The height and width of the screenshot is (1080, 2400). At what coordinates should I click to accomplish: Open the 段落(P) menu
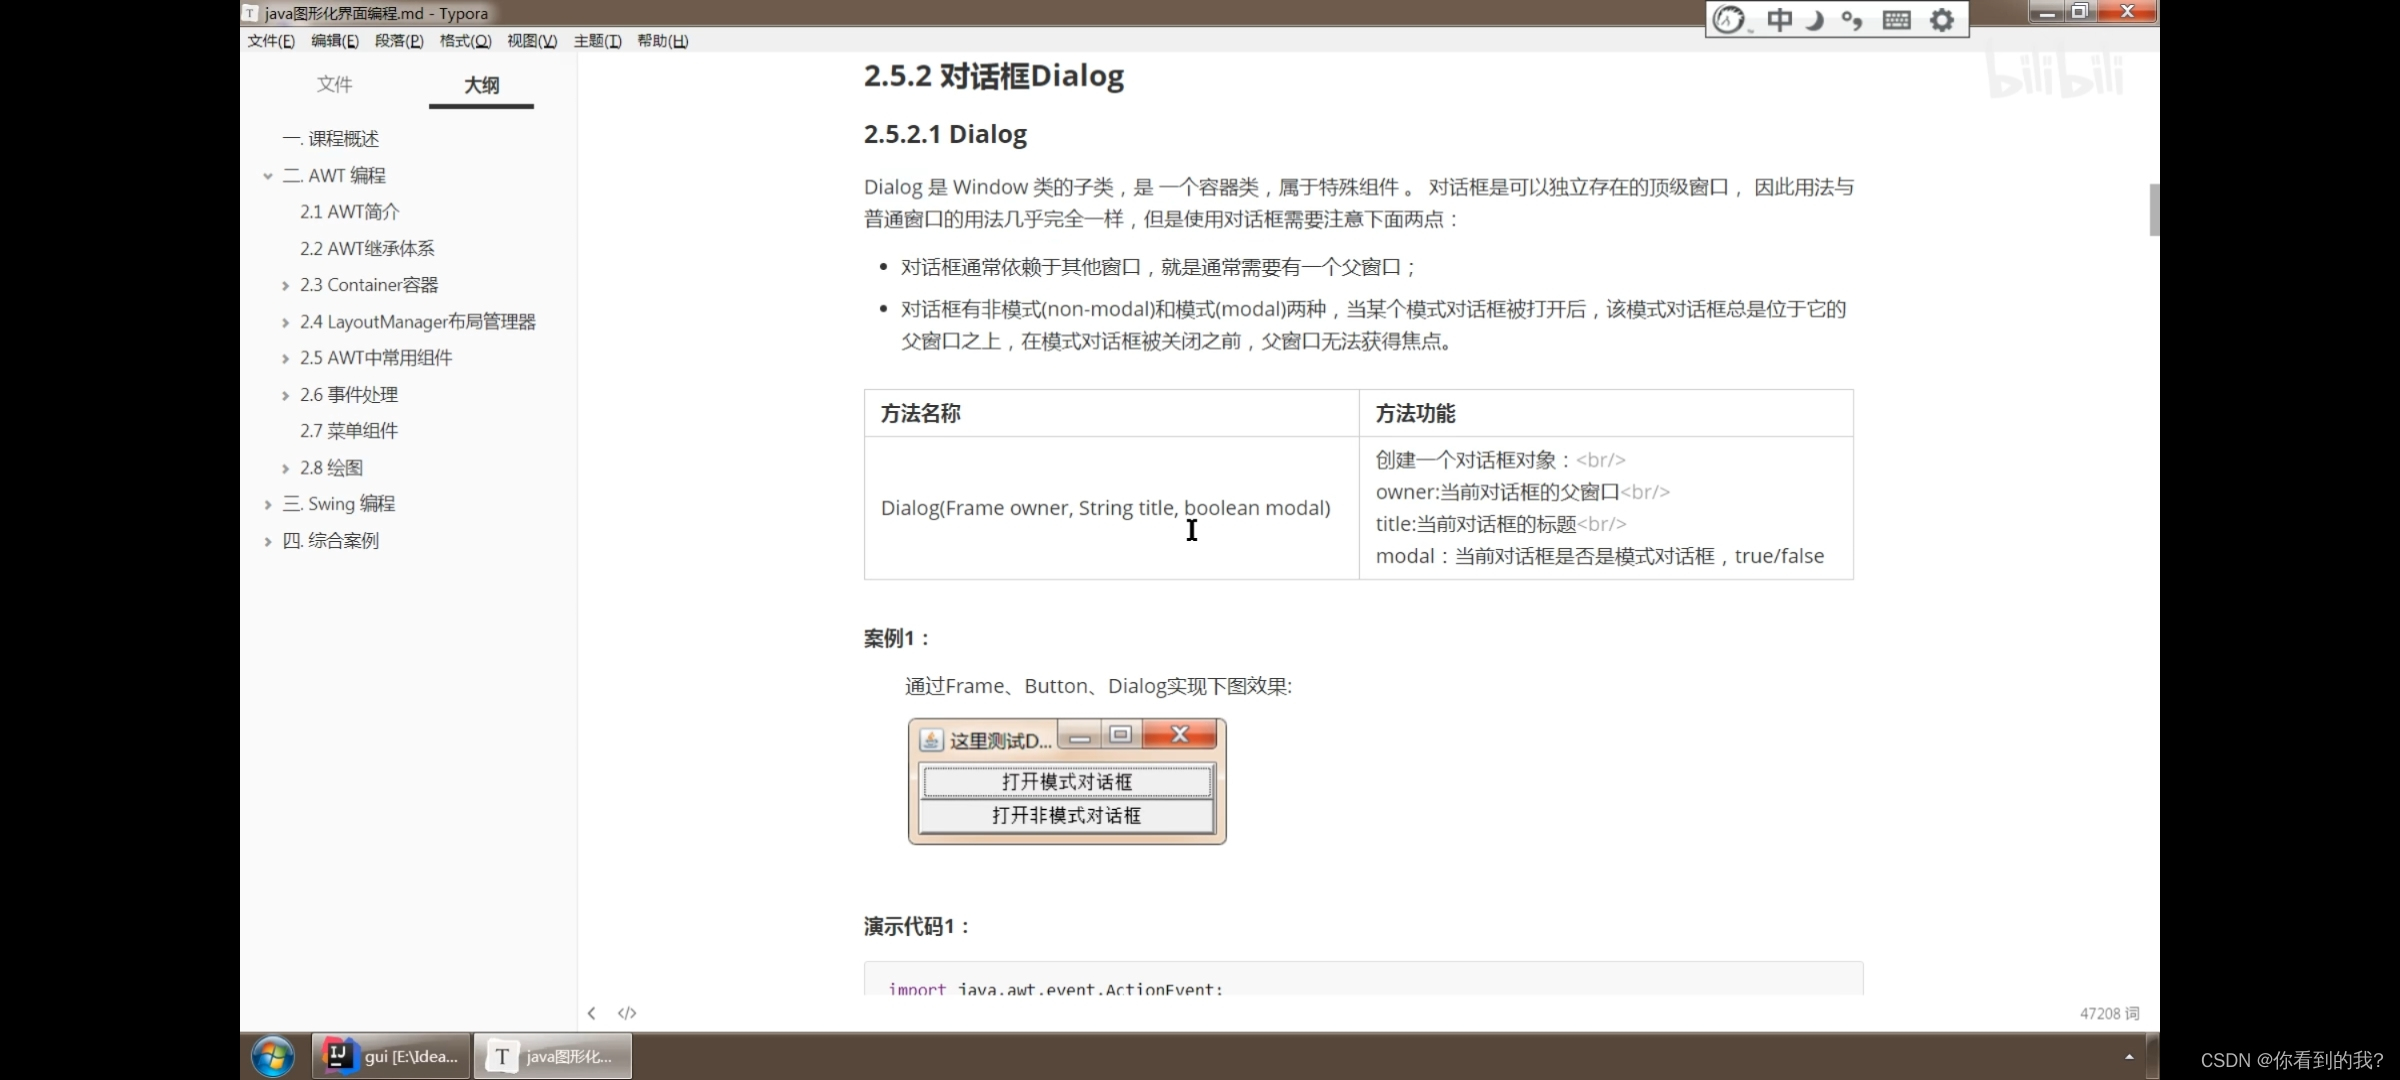(399, 41)
